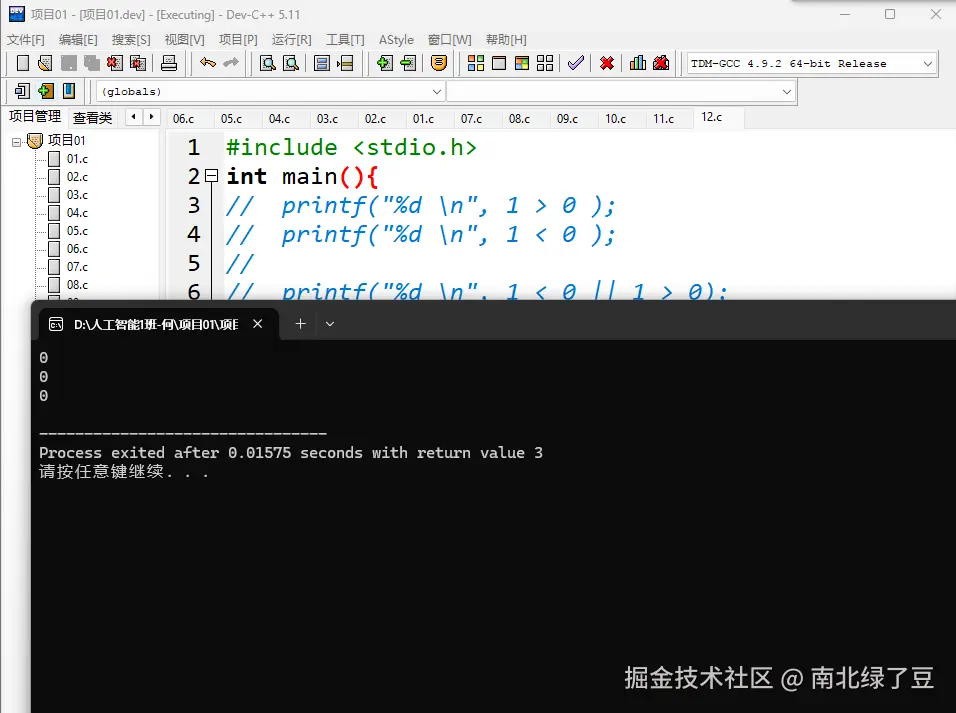The height and width of the screenshot is (713, 956).
Task: Click the Open file toolbar icon
Action: (x=45, y=63)
